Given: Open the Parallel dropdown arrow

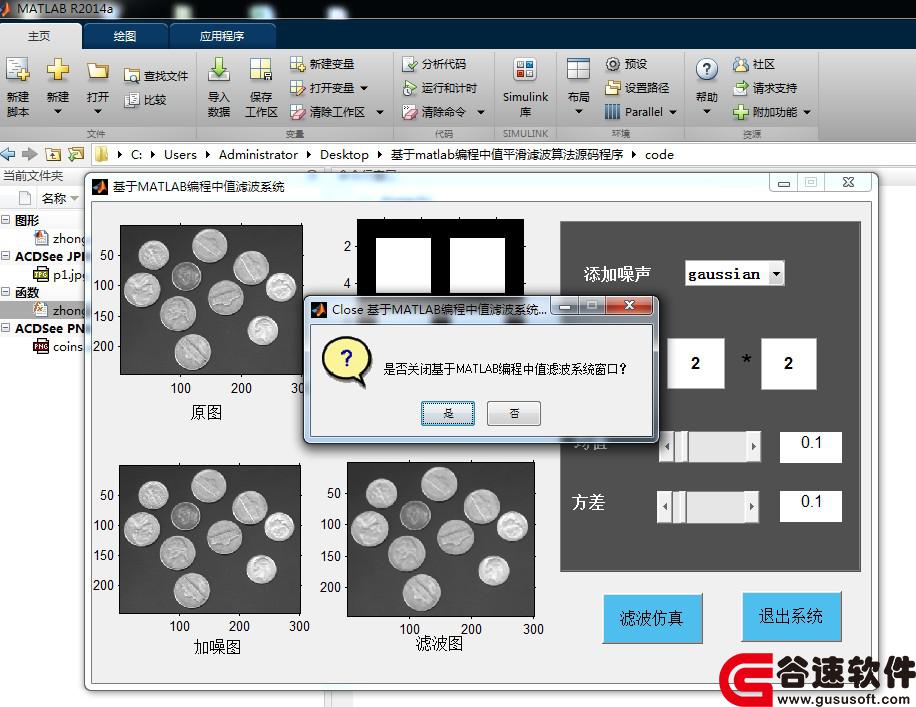Looking at the screenshot, I should pyautogui.click(x=673, y=112).
